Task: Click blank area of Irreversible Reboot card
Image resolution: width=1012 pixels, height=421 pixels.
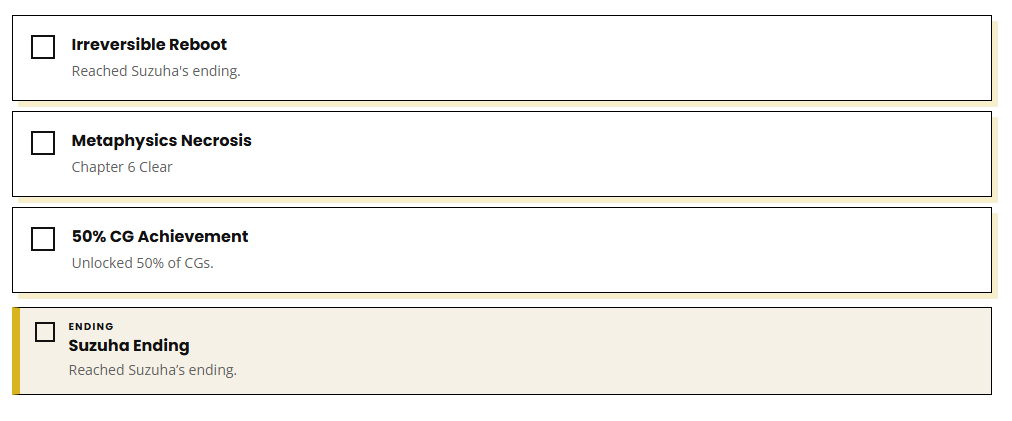Action: [x=613, y=58]
